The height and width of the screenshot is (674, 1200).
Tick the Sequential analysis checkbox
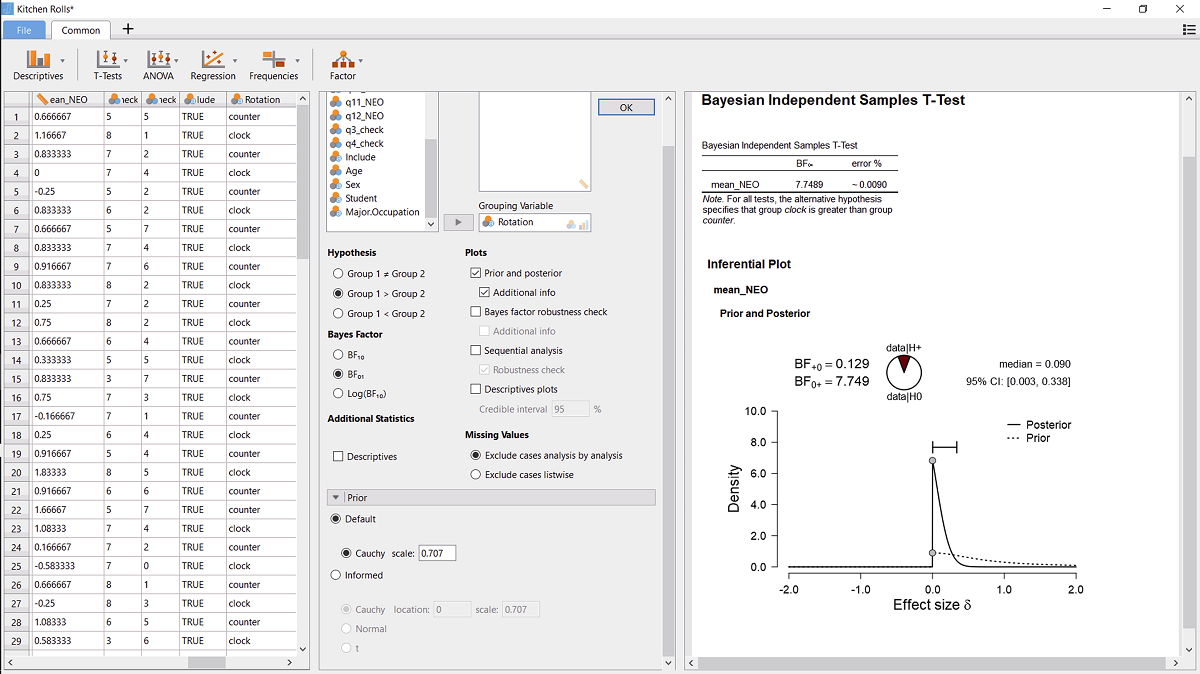(476, 351)
